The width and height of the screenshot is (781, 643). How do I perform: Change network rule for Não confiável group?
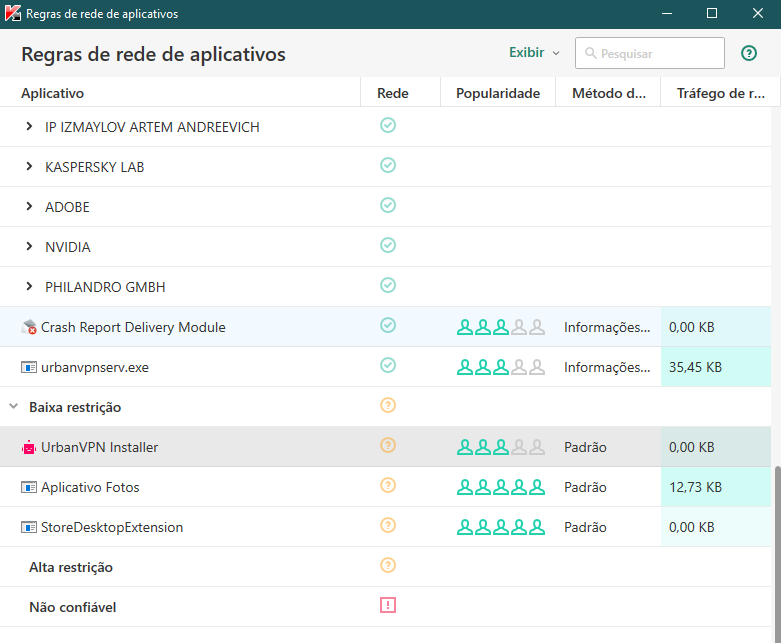pos(388,605)
